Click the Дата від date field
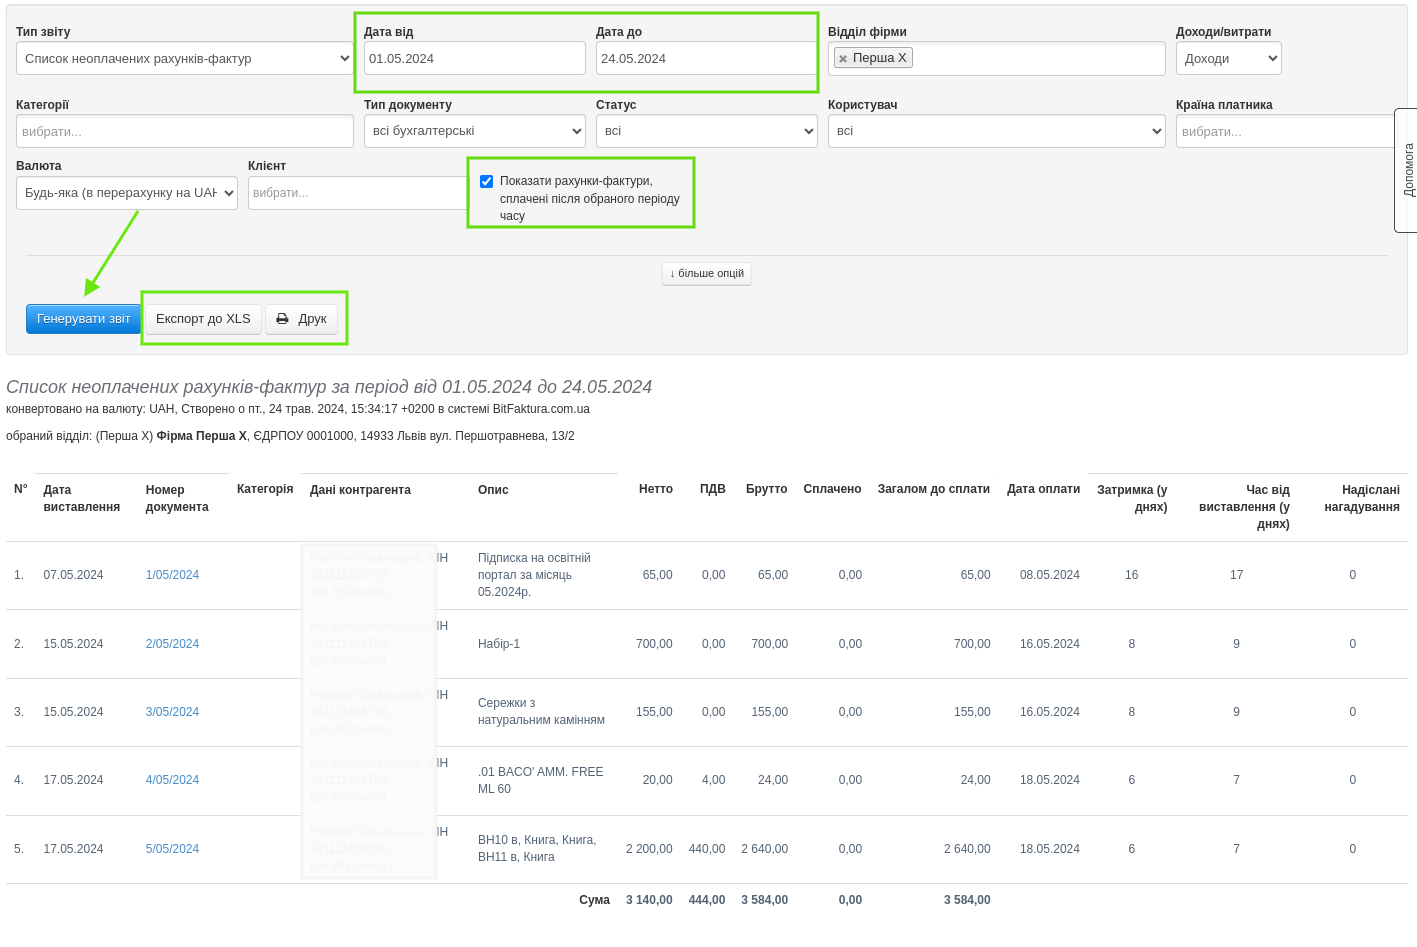The image size is (1417, 947). pos(474,58)
